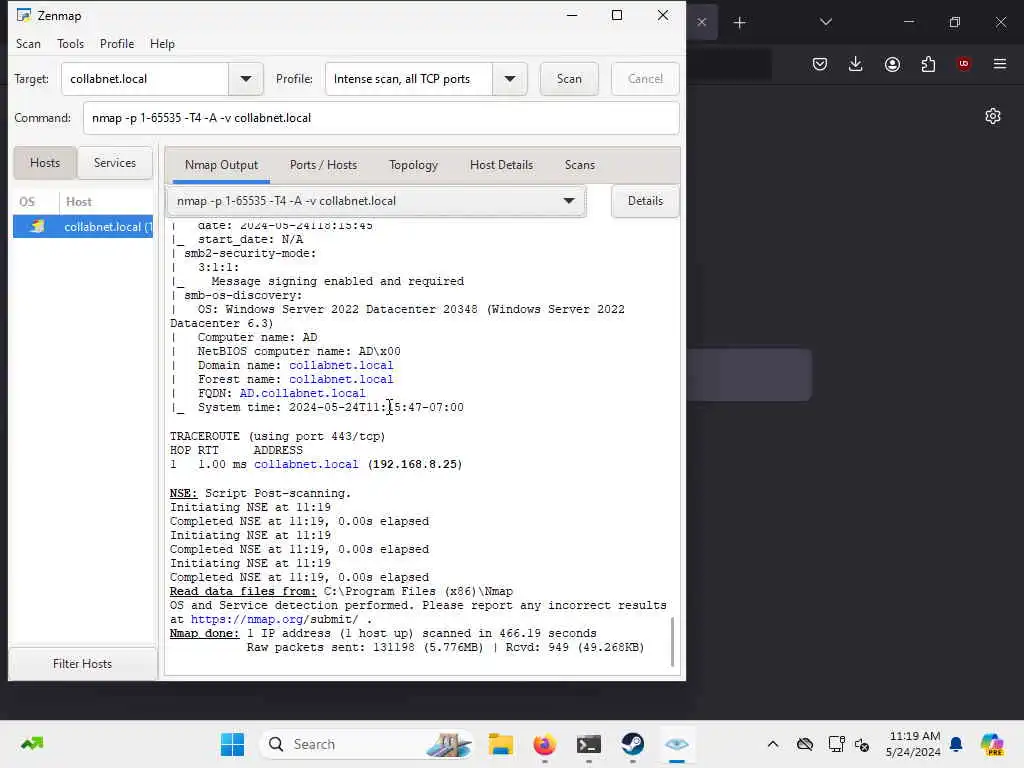1024x768 pixels.
Task: Click the 'TRACEROUTE (using port 443/tcp)' text
Action: (x=278, y=436)
